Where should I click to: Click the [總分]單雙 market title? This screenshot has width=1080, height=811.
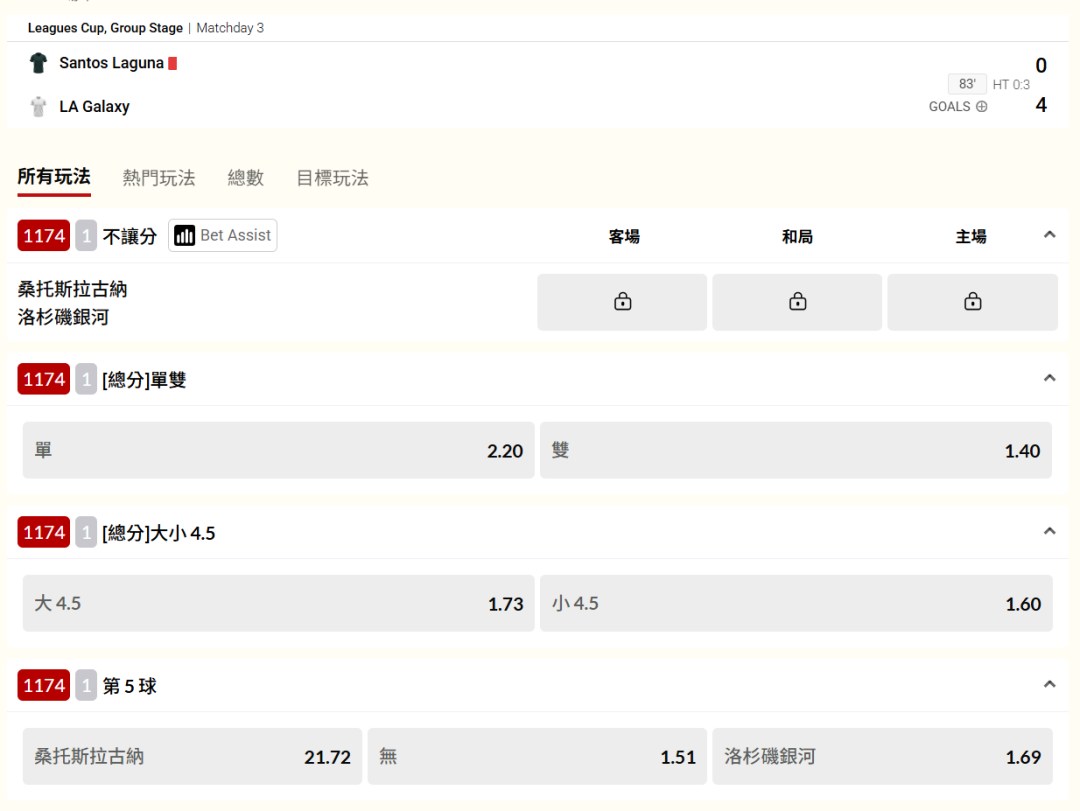point(144,380)
